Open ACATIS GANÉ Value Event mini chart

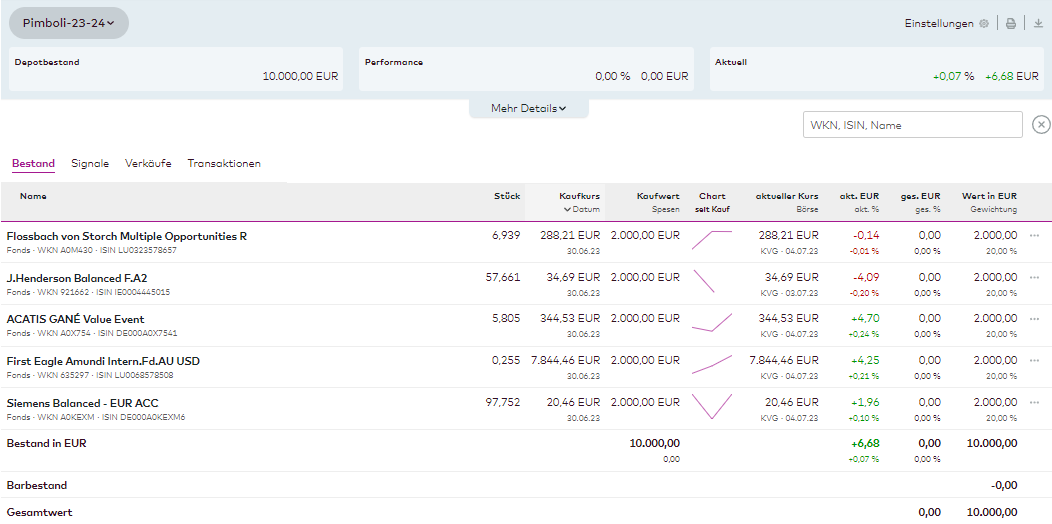click(712, 323)
